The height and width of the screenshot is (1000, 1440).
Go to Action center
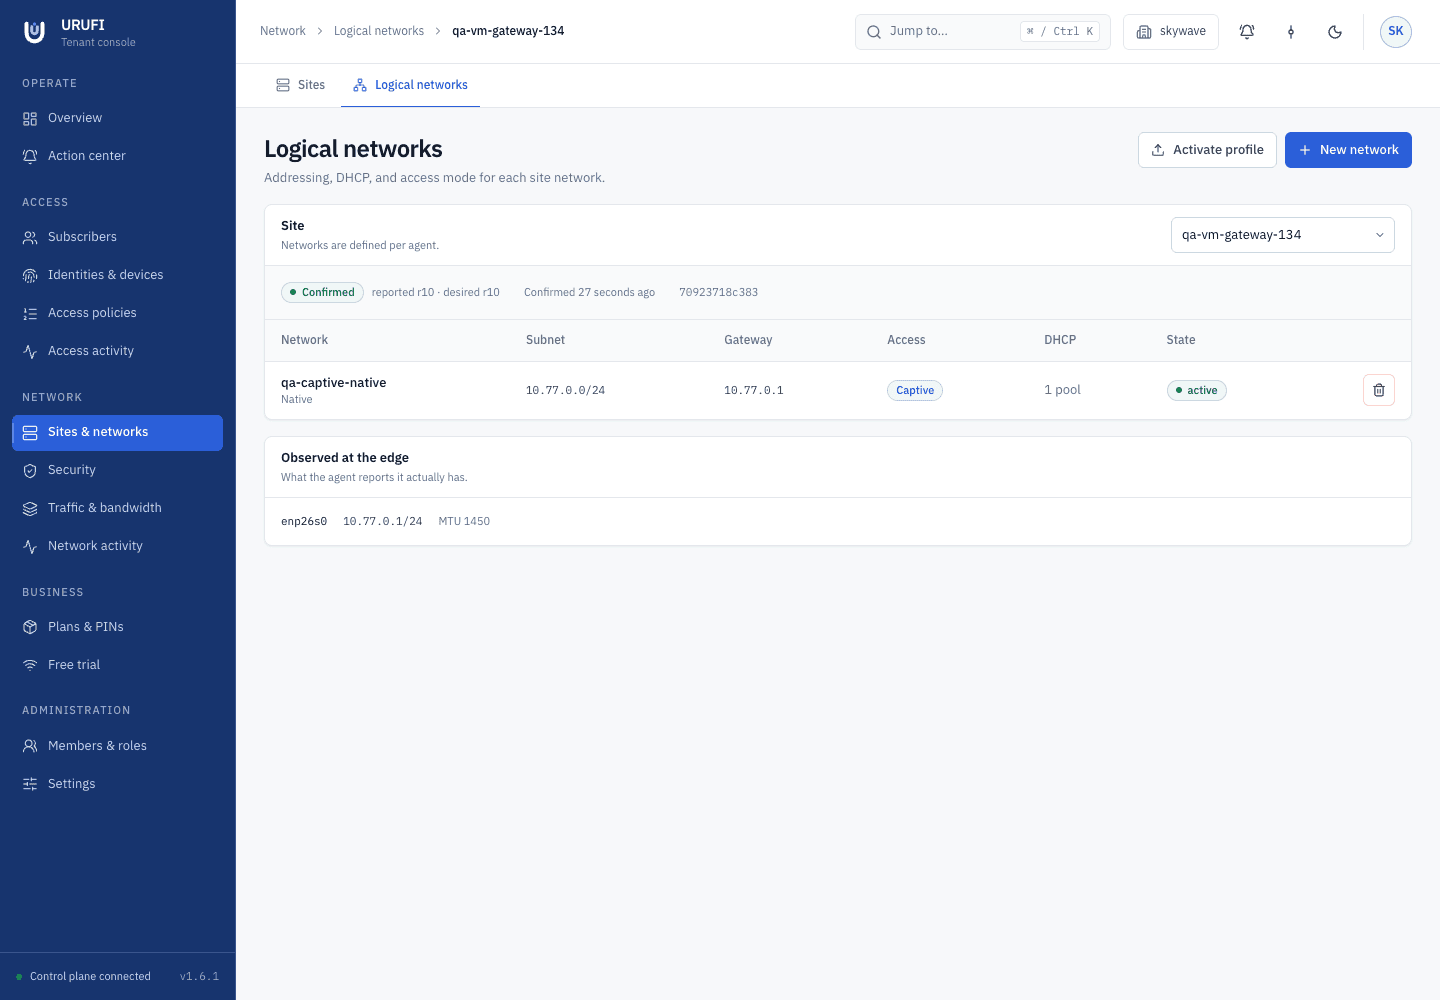click(x=117, y=156)
